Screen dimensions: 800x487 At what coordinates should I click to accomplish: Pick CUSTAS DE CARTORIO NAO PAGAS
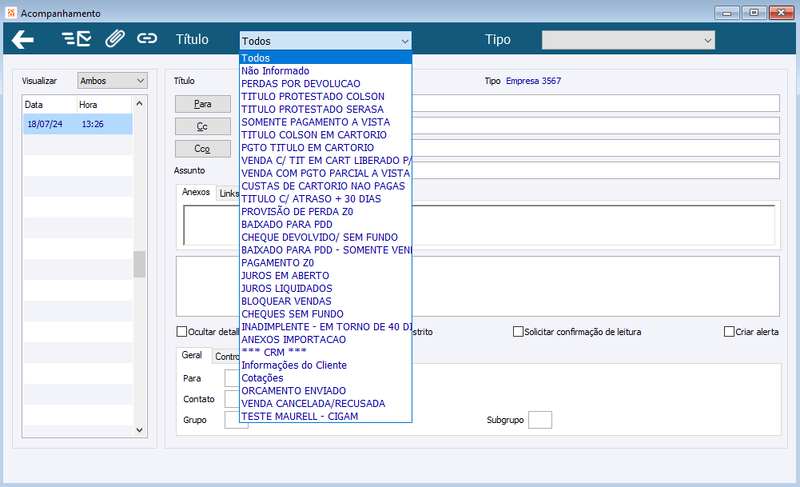pyautogui.click(x=326, y=186)
